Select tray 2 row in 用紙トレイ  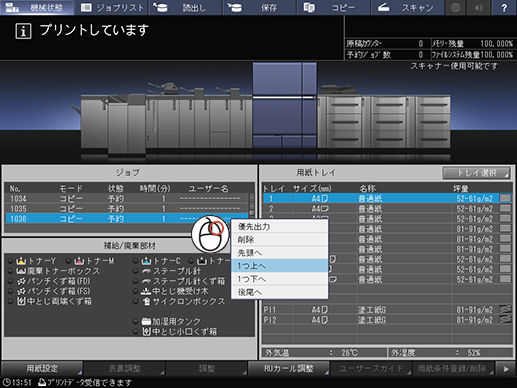coord(387,209)
